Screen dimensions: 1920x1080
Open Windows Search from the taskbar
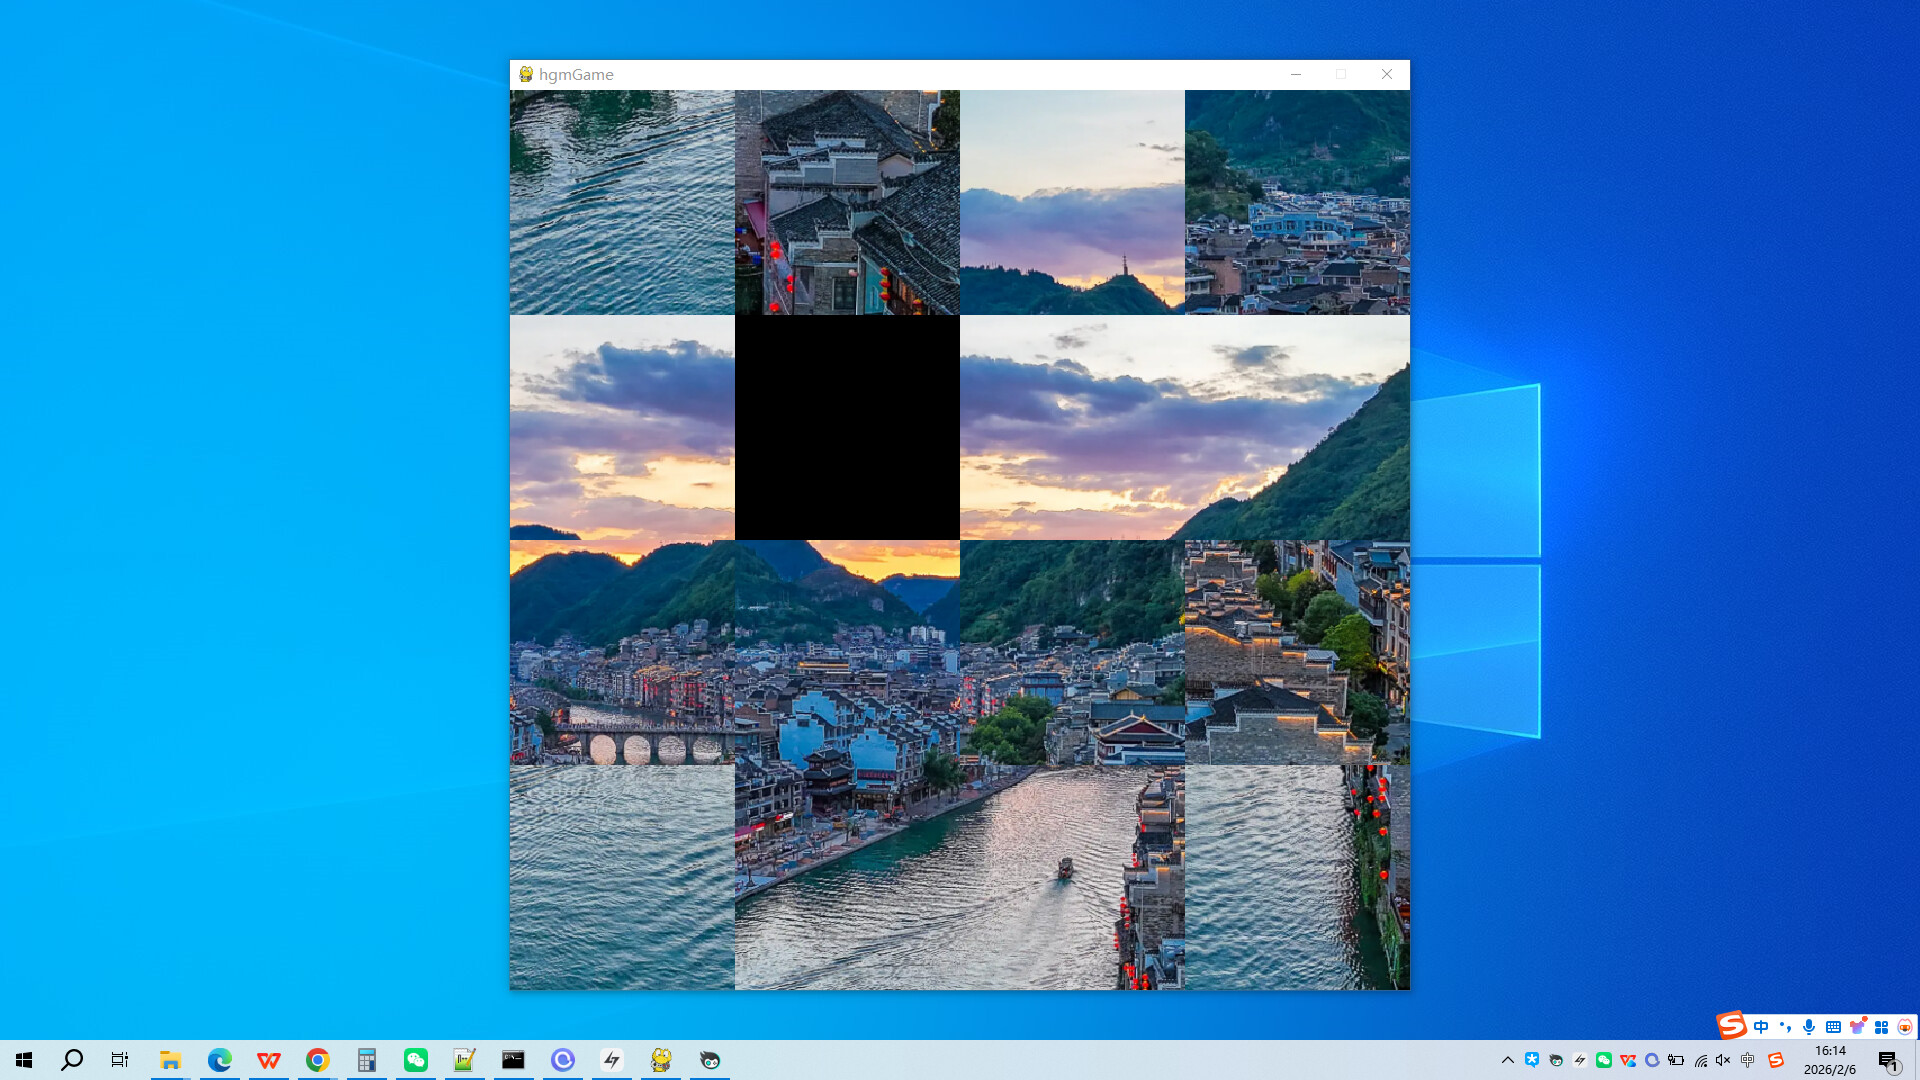pos(70,1061)
